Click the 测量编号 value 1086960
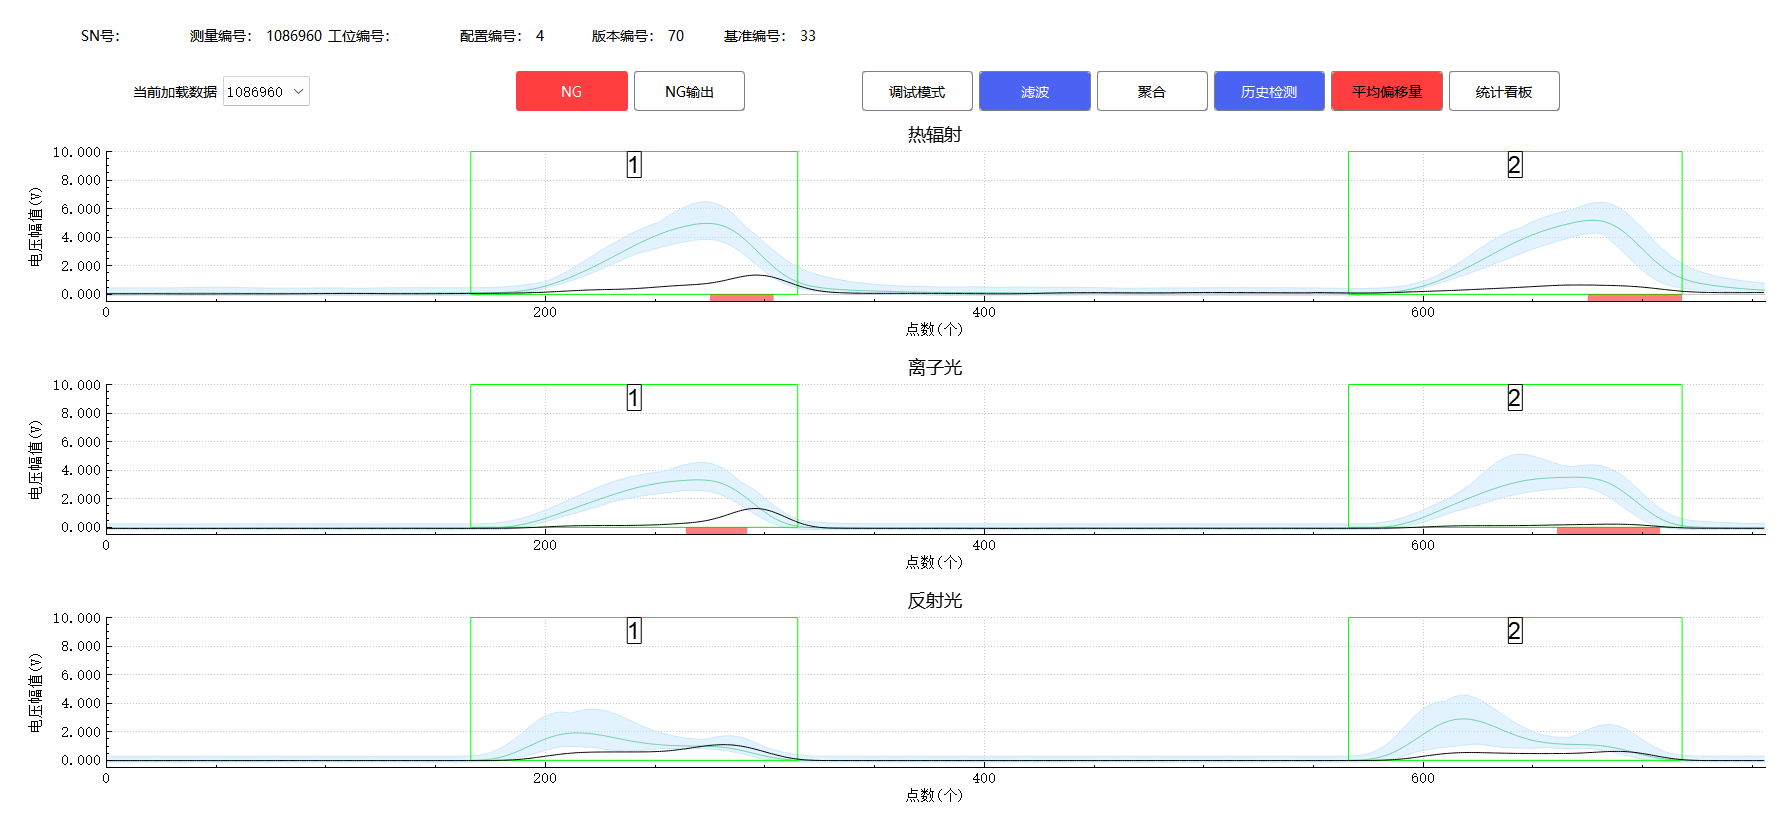Screen dimensions: 1787x817 (294, 36)
